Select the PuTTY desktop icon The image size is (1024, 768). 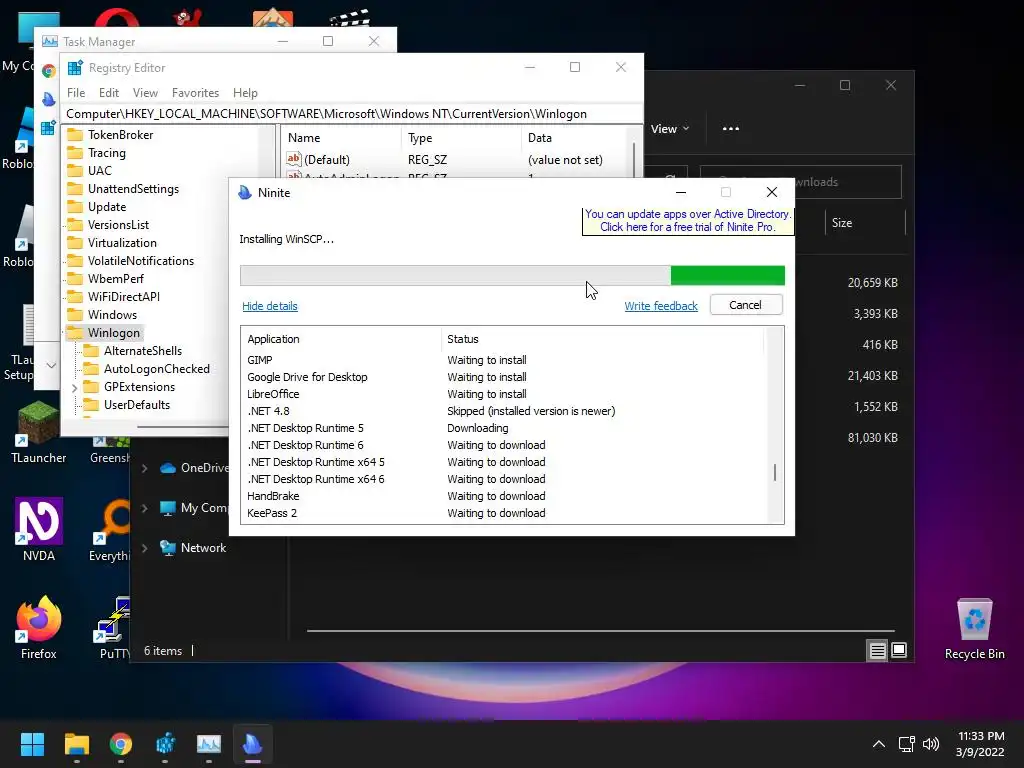112,628
